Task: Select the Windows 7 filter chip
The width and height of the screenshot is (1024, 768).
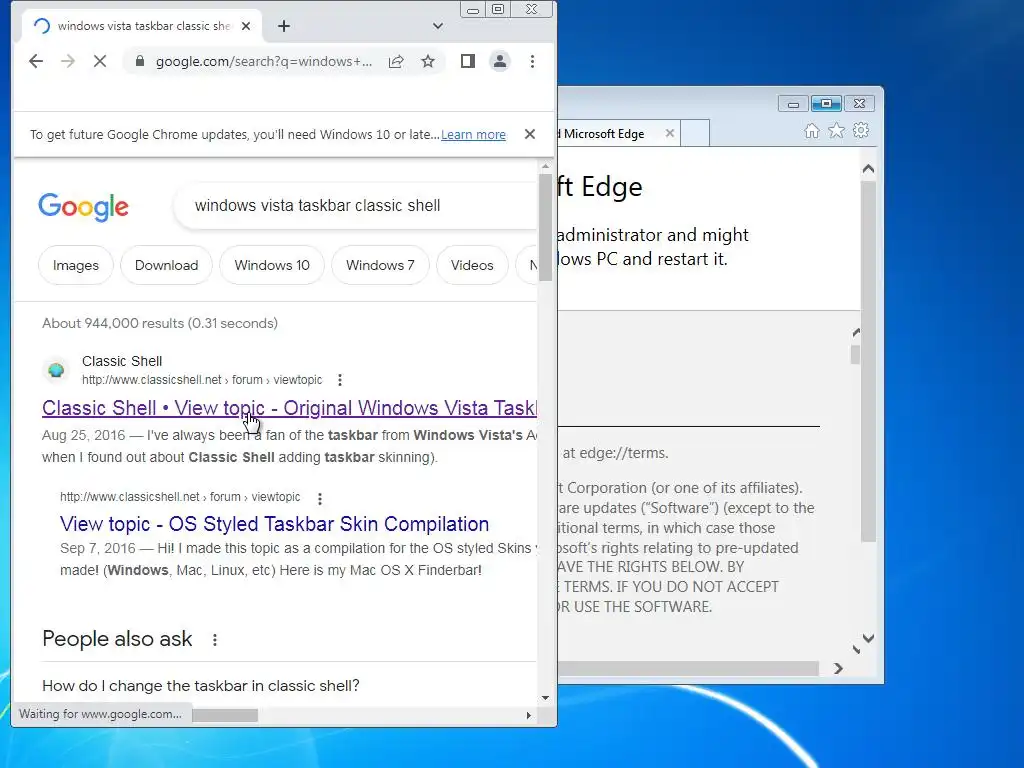Action: click(380, 265)
